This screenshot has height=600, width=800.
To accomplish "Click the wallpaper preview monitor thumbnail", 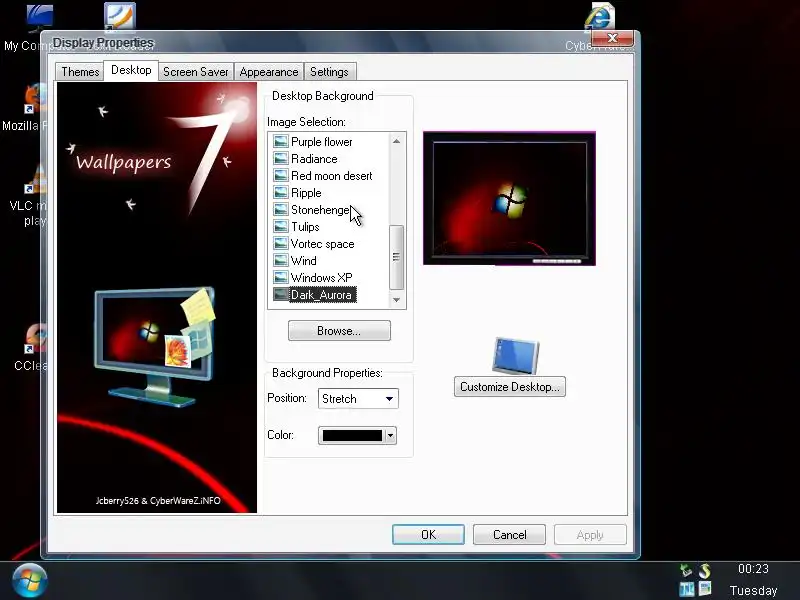I will tap(509, 198).
